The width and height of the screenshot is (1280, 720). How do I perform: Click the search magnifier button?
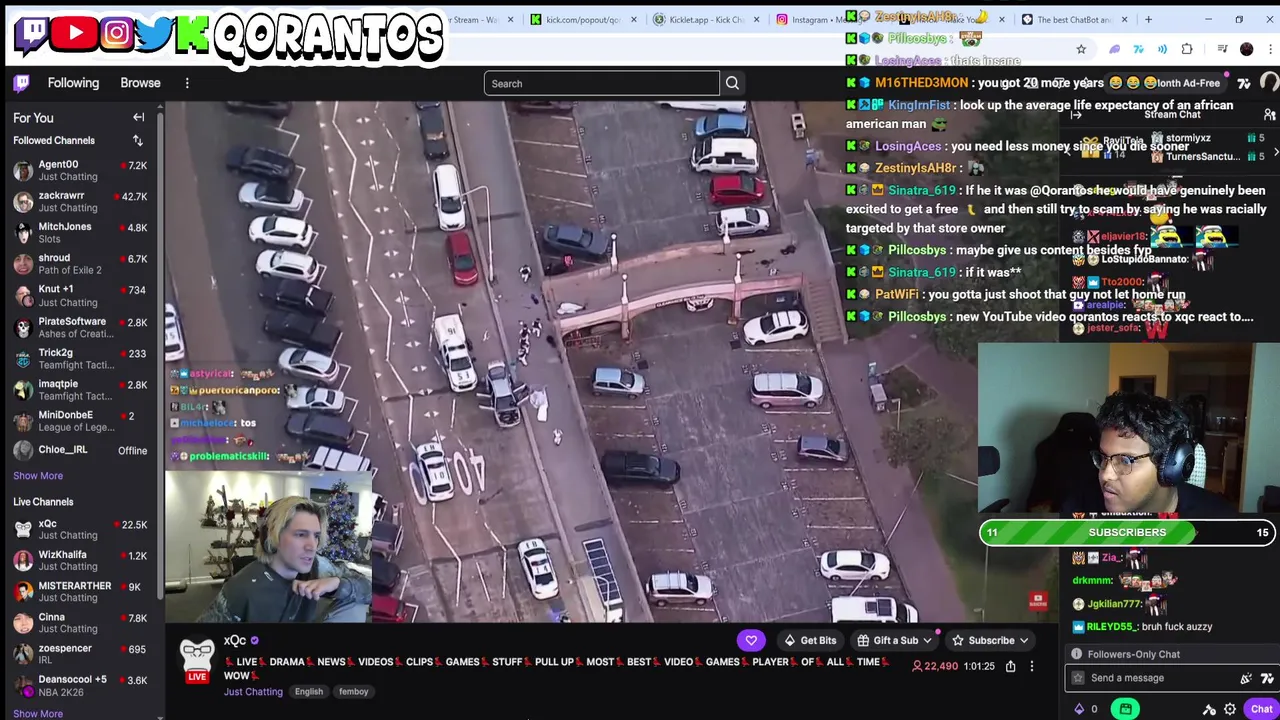coord(732,83)
